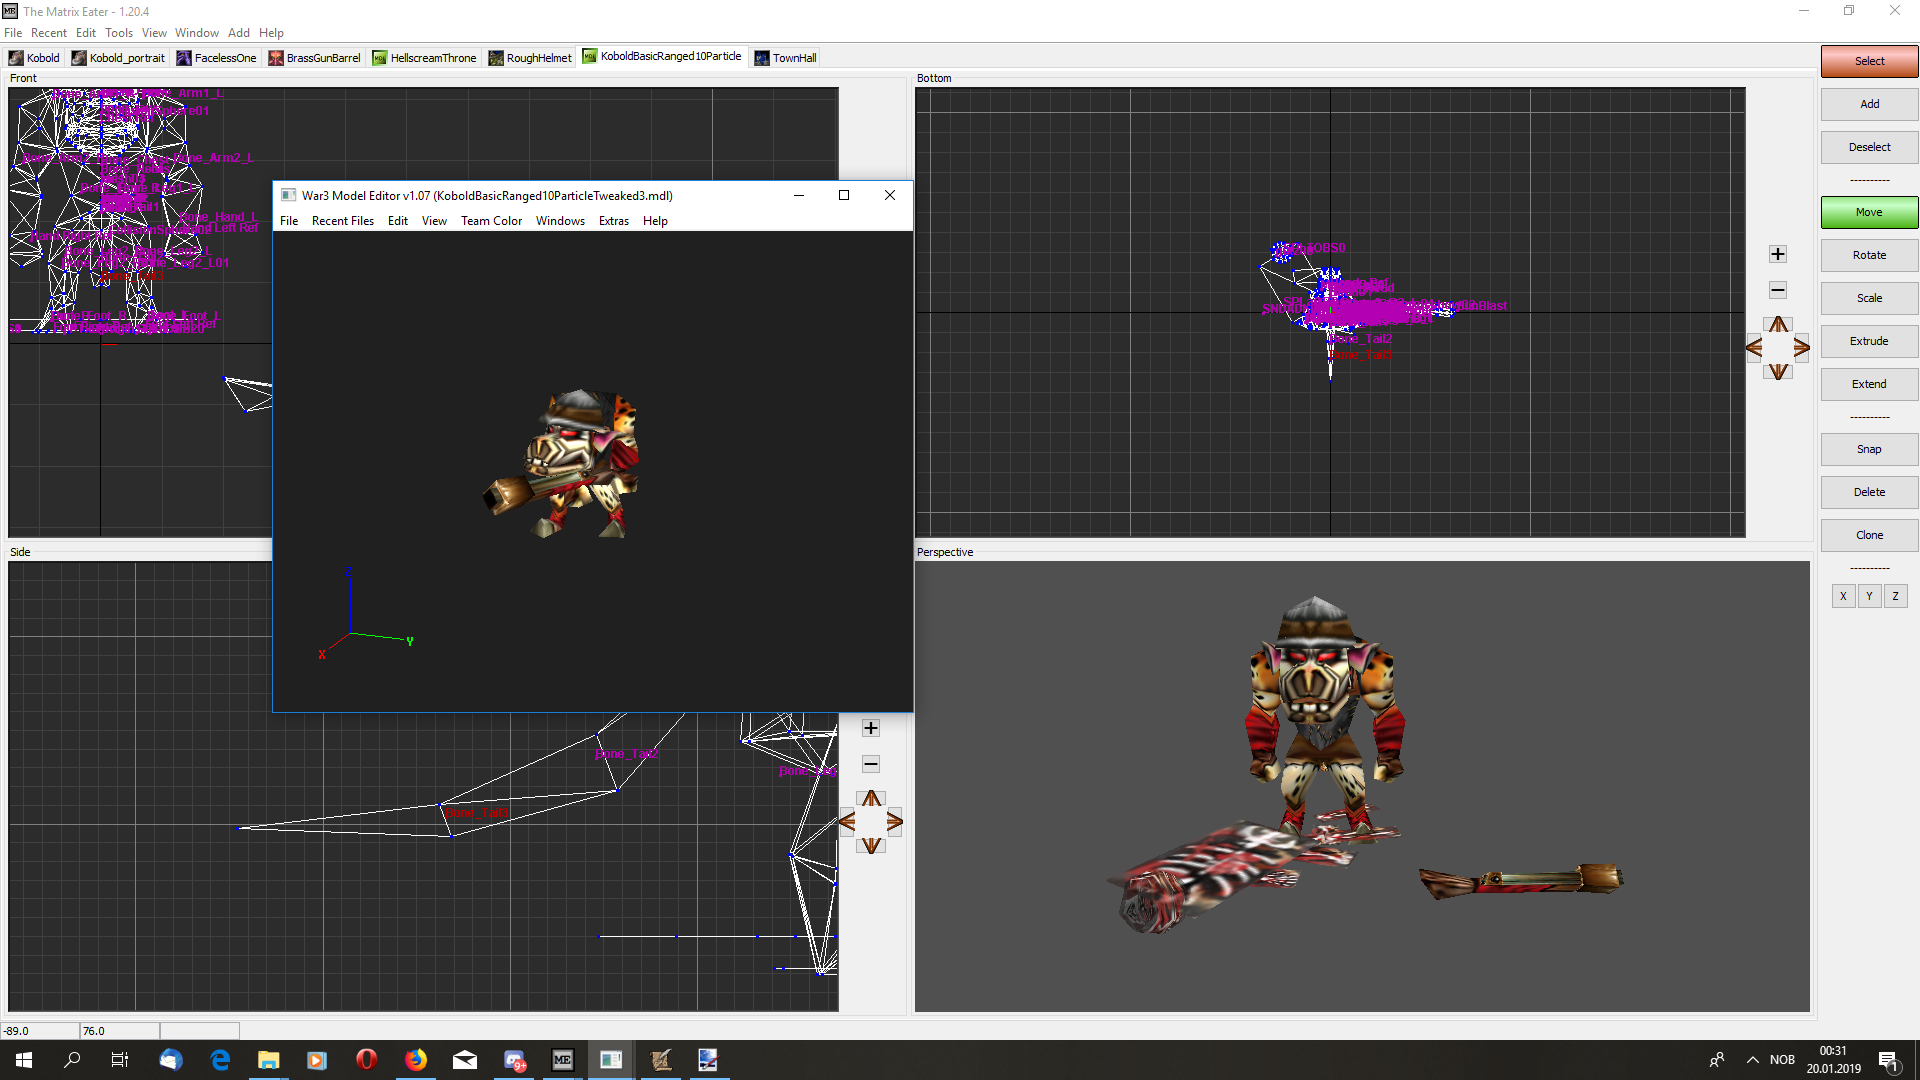The image size is (1920, 1080).
Task: Toggle the Y axis lock
Action: [1869, 596]
